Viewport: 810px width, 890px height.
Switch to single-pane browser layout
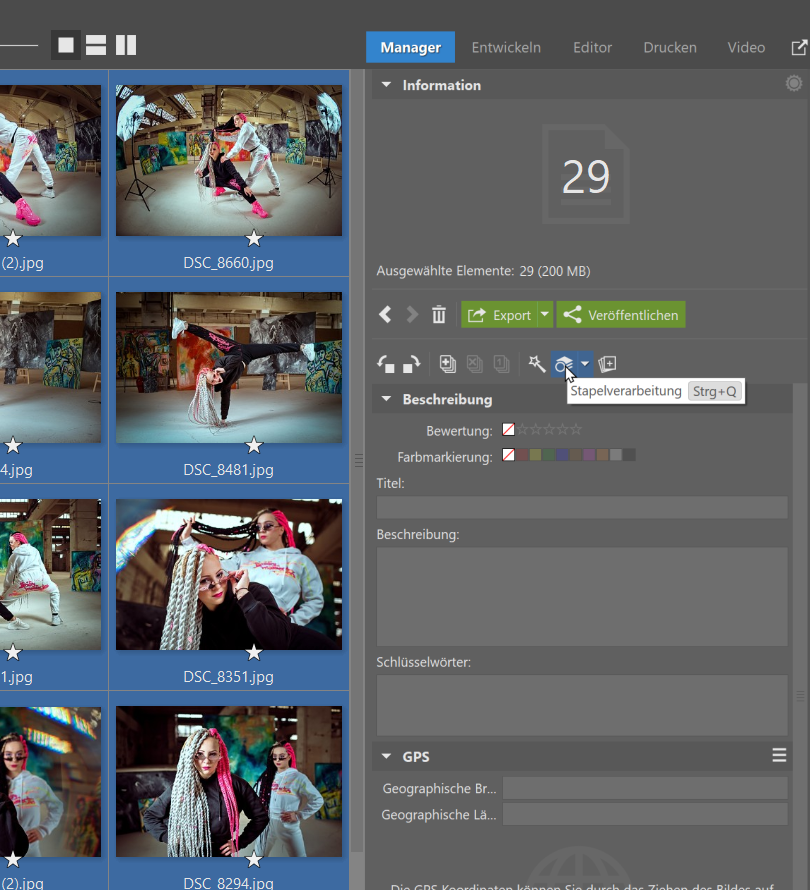(x=66, y=45)
